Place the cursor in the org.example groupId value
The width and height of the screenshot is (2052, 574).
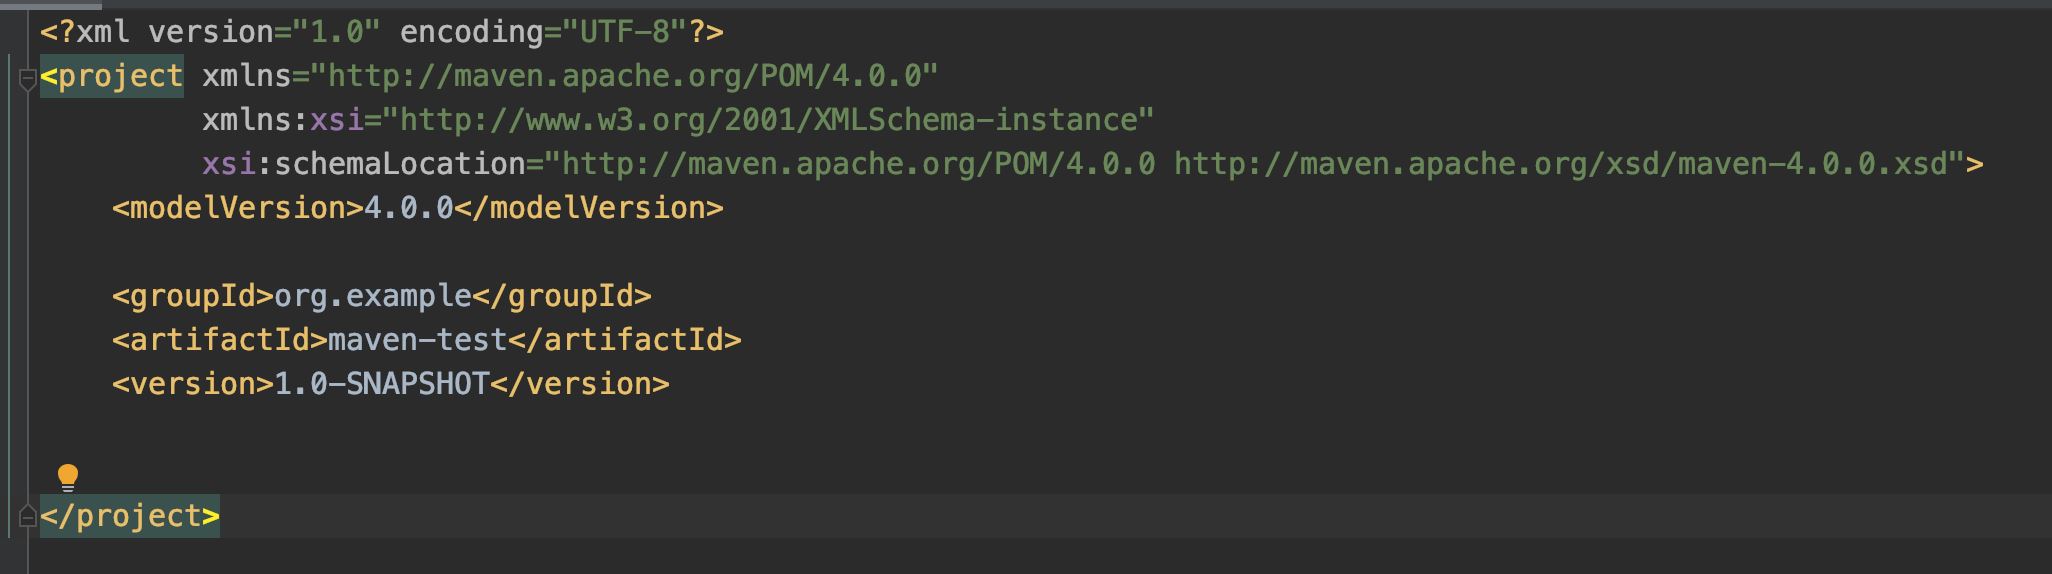(x=372, y=296)
